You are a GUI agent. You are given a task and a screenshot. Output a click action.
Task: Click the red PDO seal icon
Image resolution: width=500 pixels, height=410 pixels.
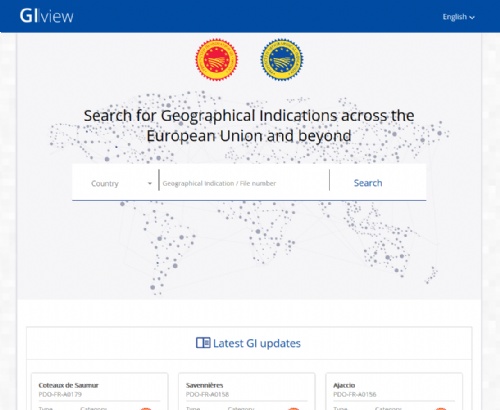[x=217, y=60]
